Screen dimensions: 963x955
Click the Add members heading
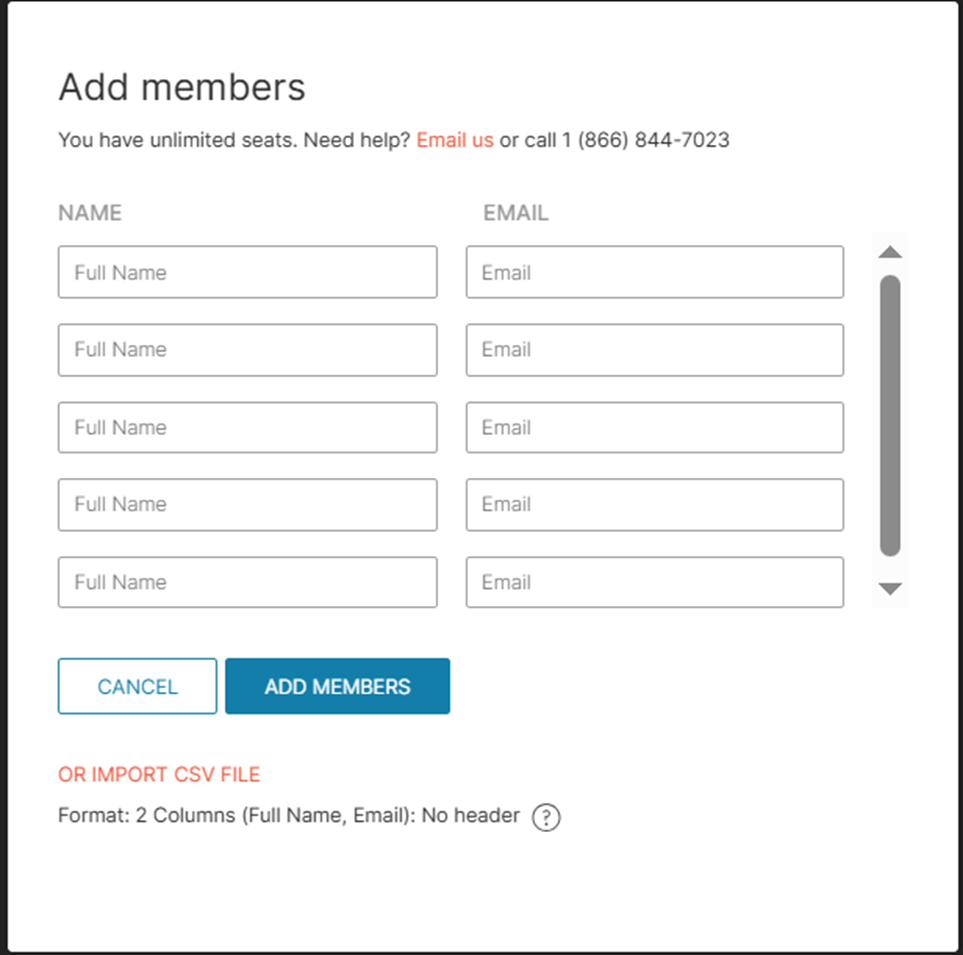(x=182, y=87)
